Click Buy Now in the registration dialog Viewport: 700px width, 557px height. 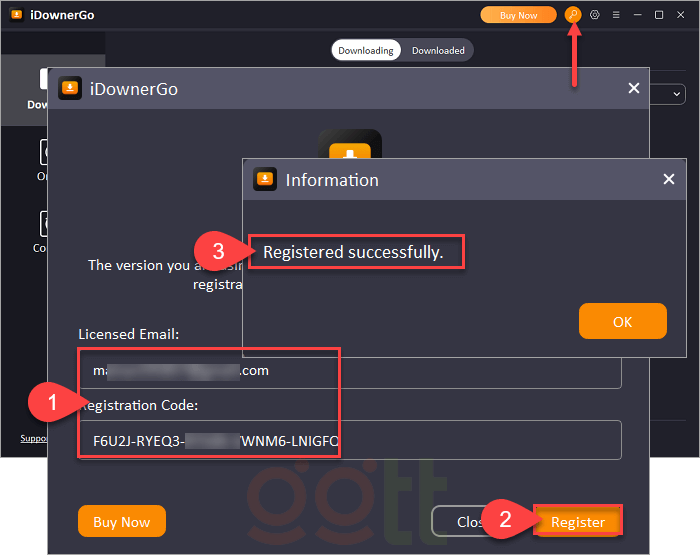coord(121,522)
